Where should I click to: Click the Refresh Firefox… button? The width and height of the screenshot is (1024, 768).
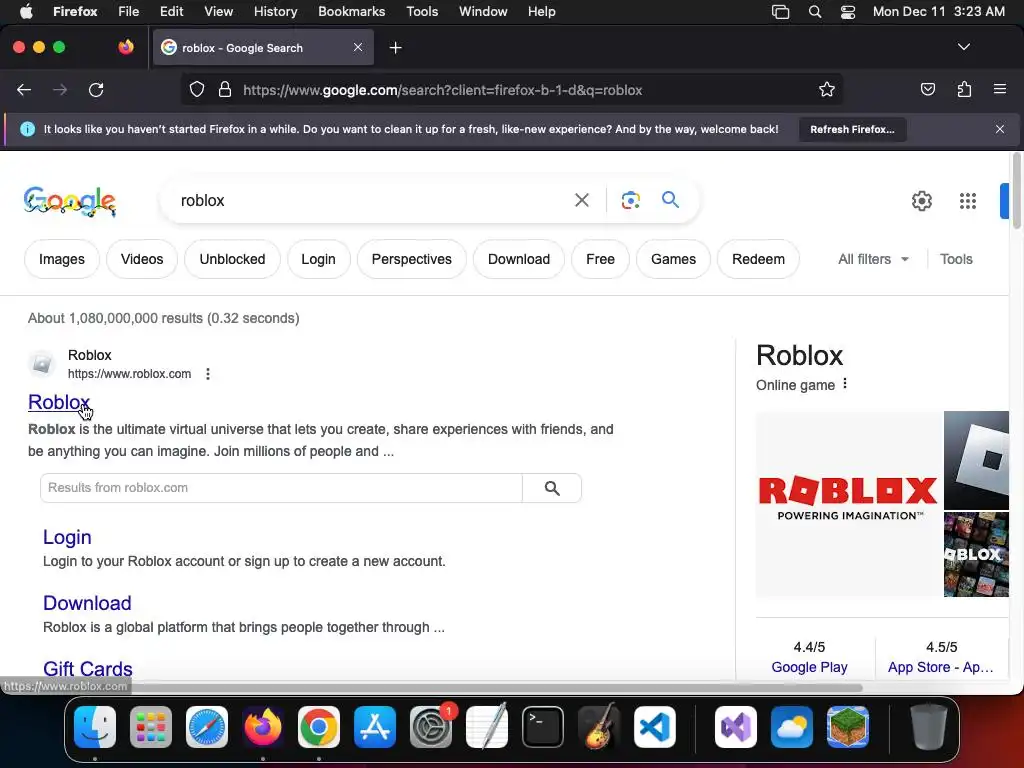(852, 129)
